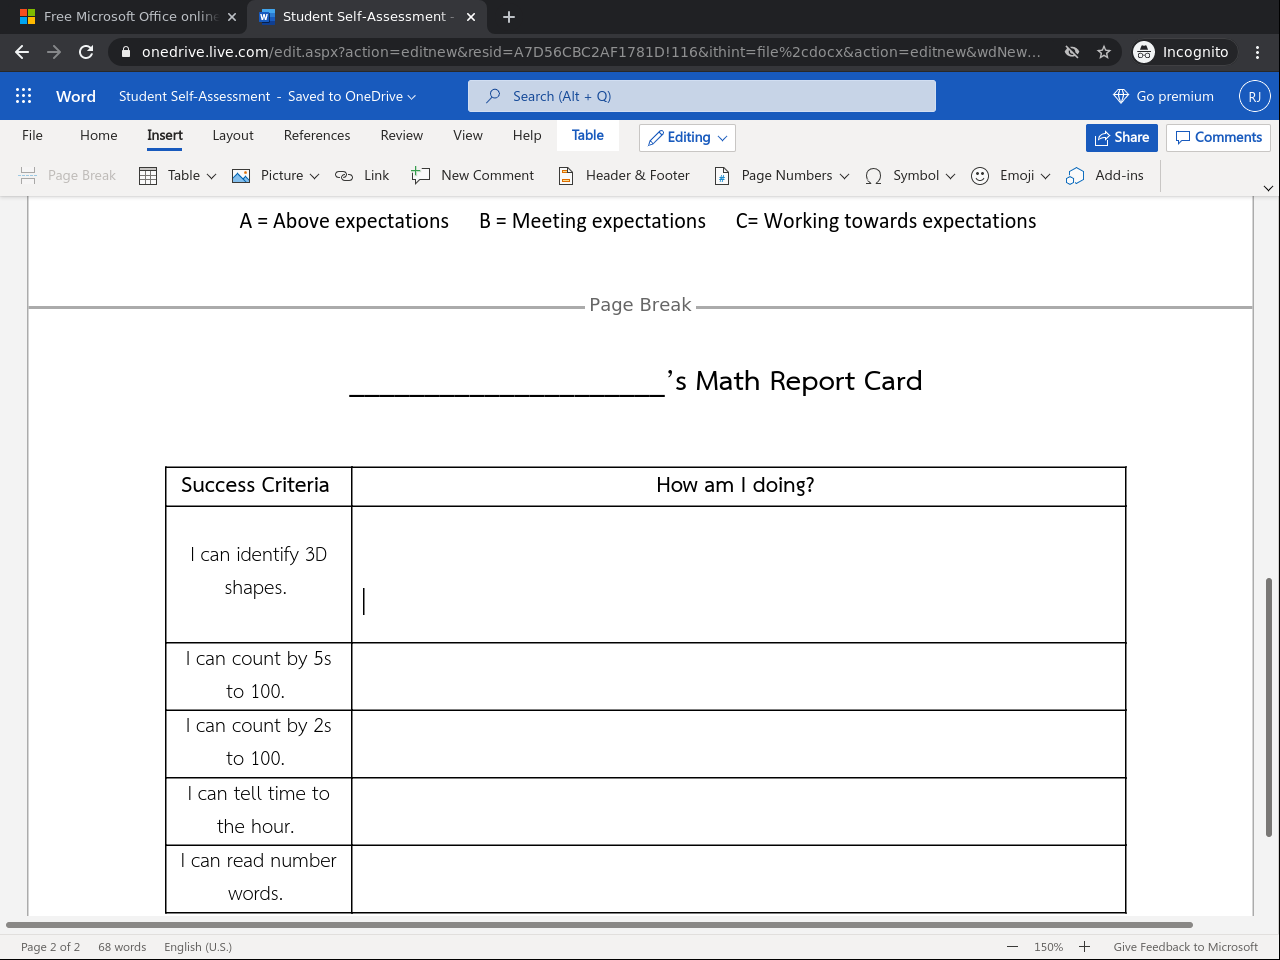
Task: Open the app launcher waffle icon
Action: 24,96
